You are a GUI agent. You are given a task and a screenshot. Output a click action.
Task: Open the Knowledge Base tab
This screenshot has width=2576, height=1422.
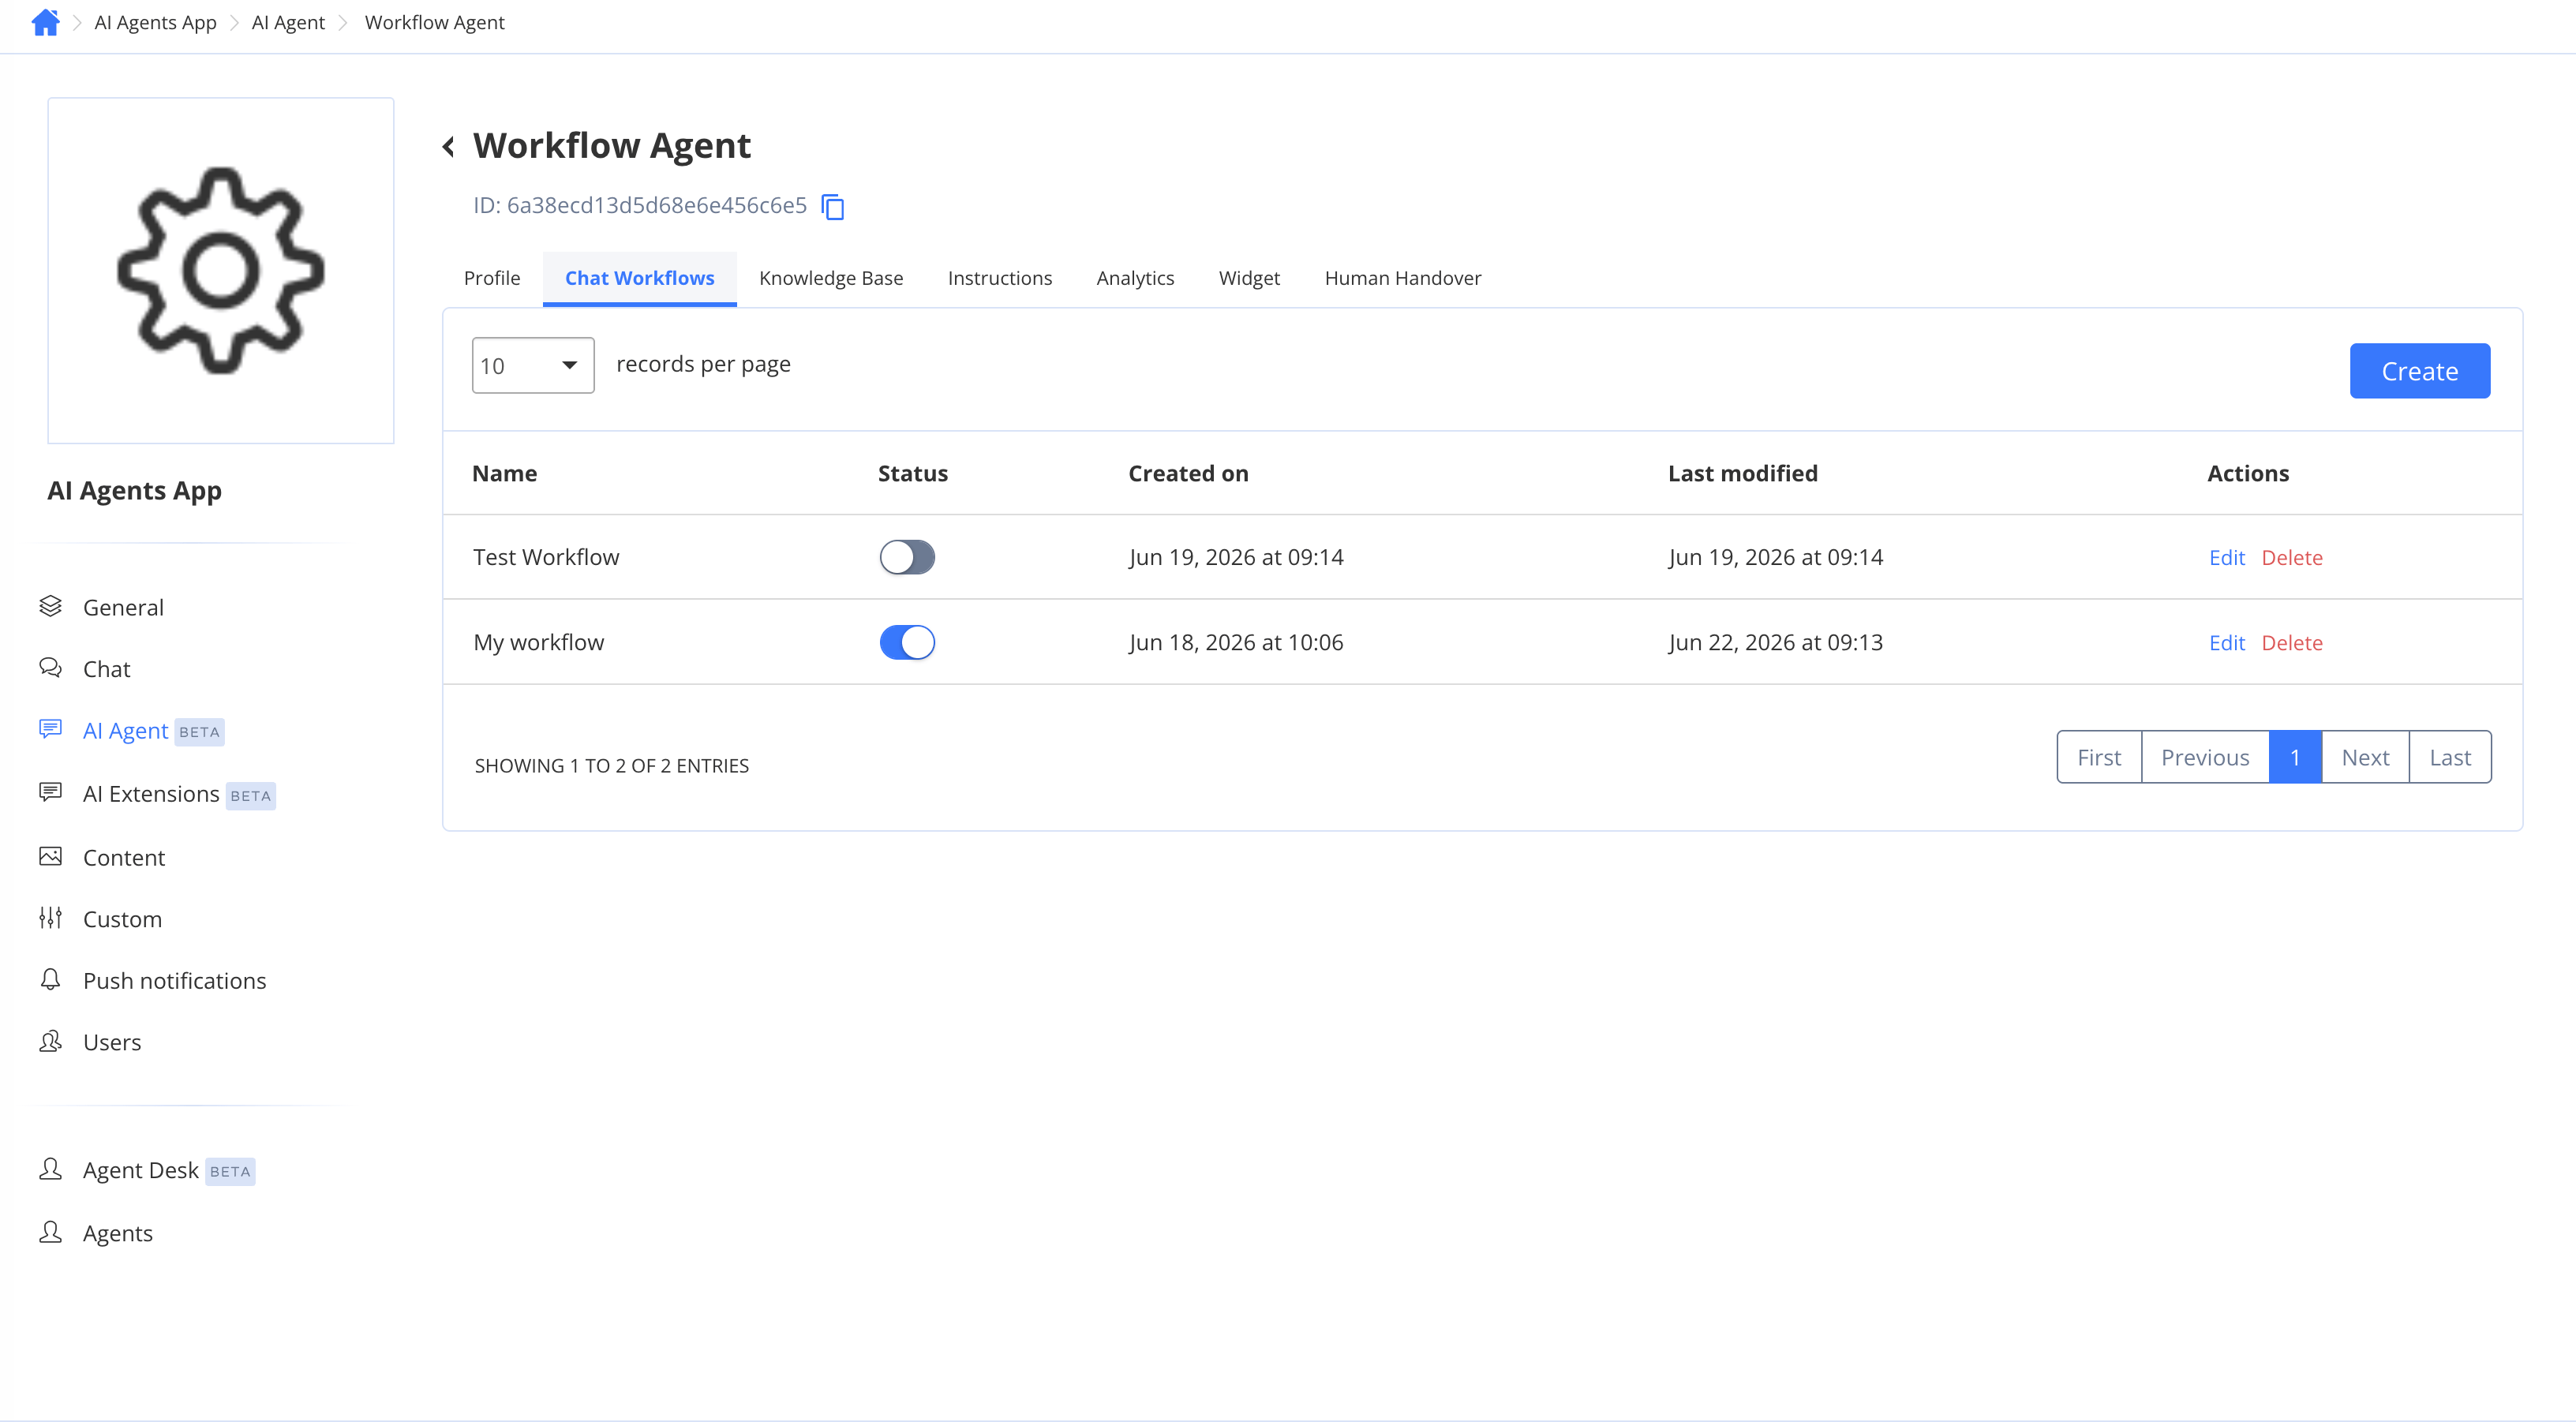click(831, 278)
